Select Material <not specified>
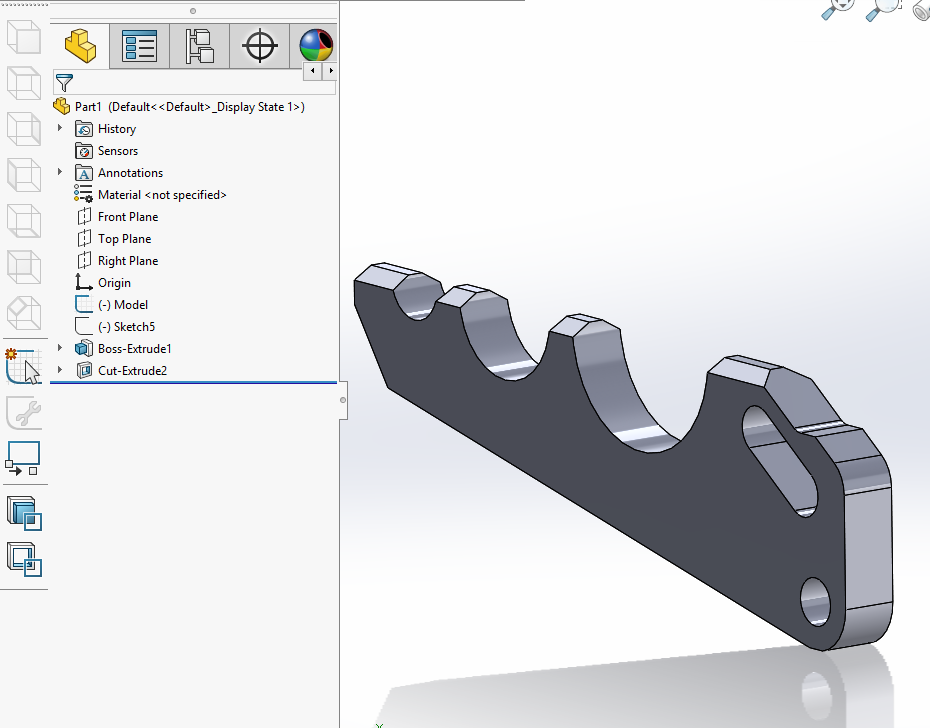 [162, 195]
